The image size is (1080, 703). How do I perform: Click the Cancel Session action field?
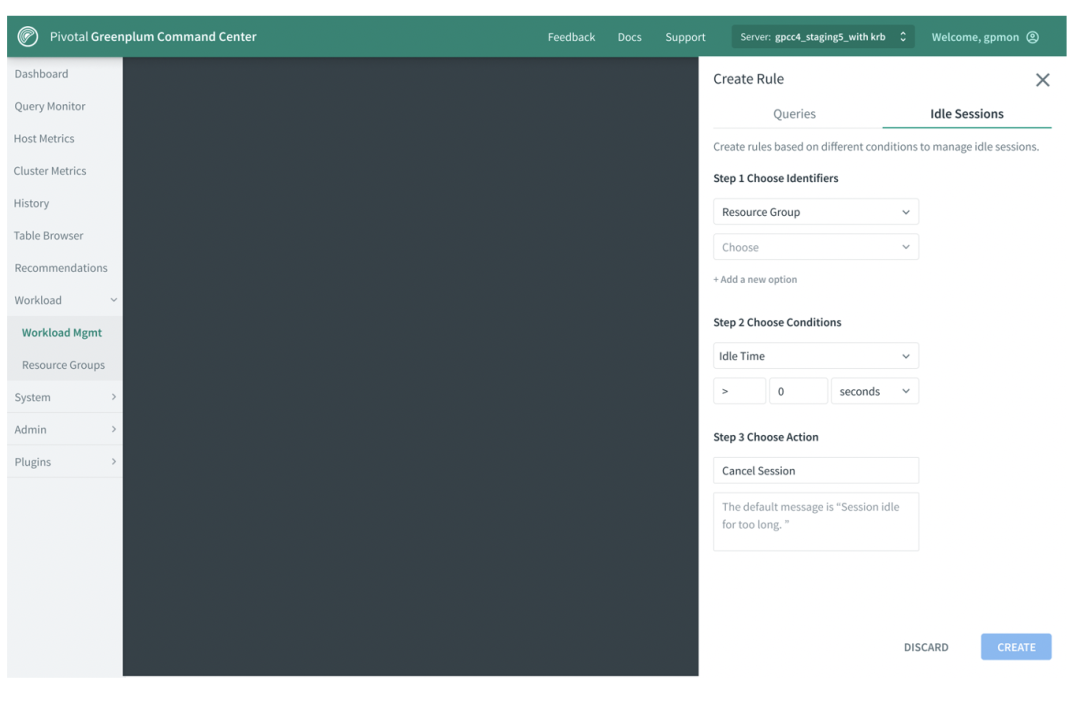(816, 471)
